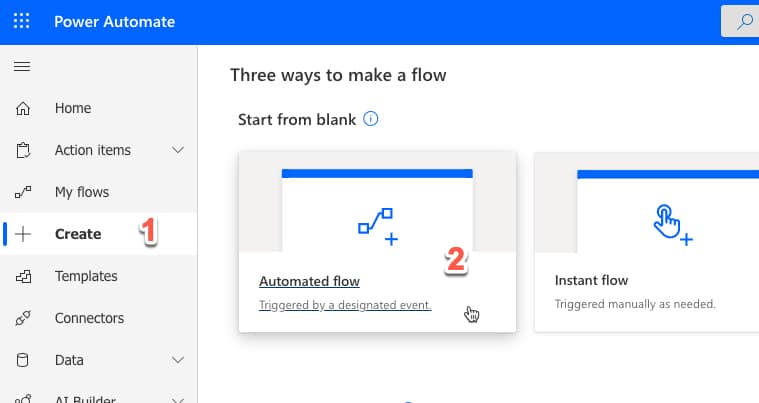Click the My flows icon
Image resolution: width=759 pixels, height=403 pixels.
pyautogui.click(x=23, y=192)
